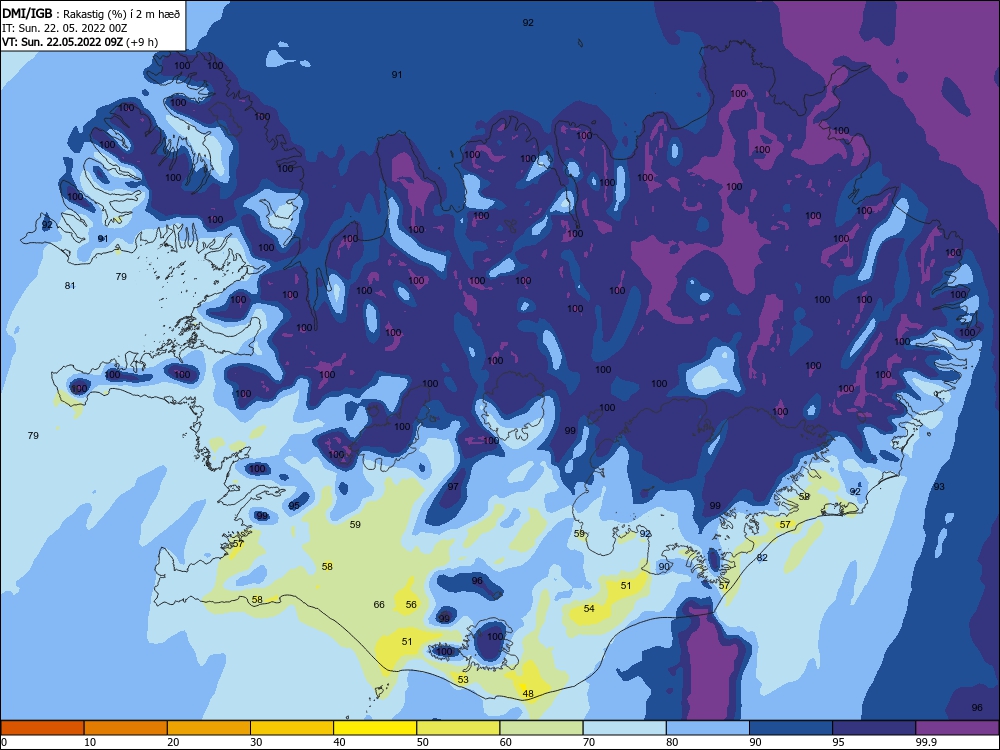Select the 95–99.9 navy legend swatch
The image size is (1000, 750).
point(874,728)
